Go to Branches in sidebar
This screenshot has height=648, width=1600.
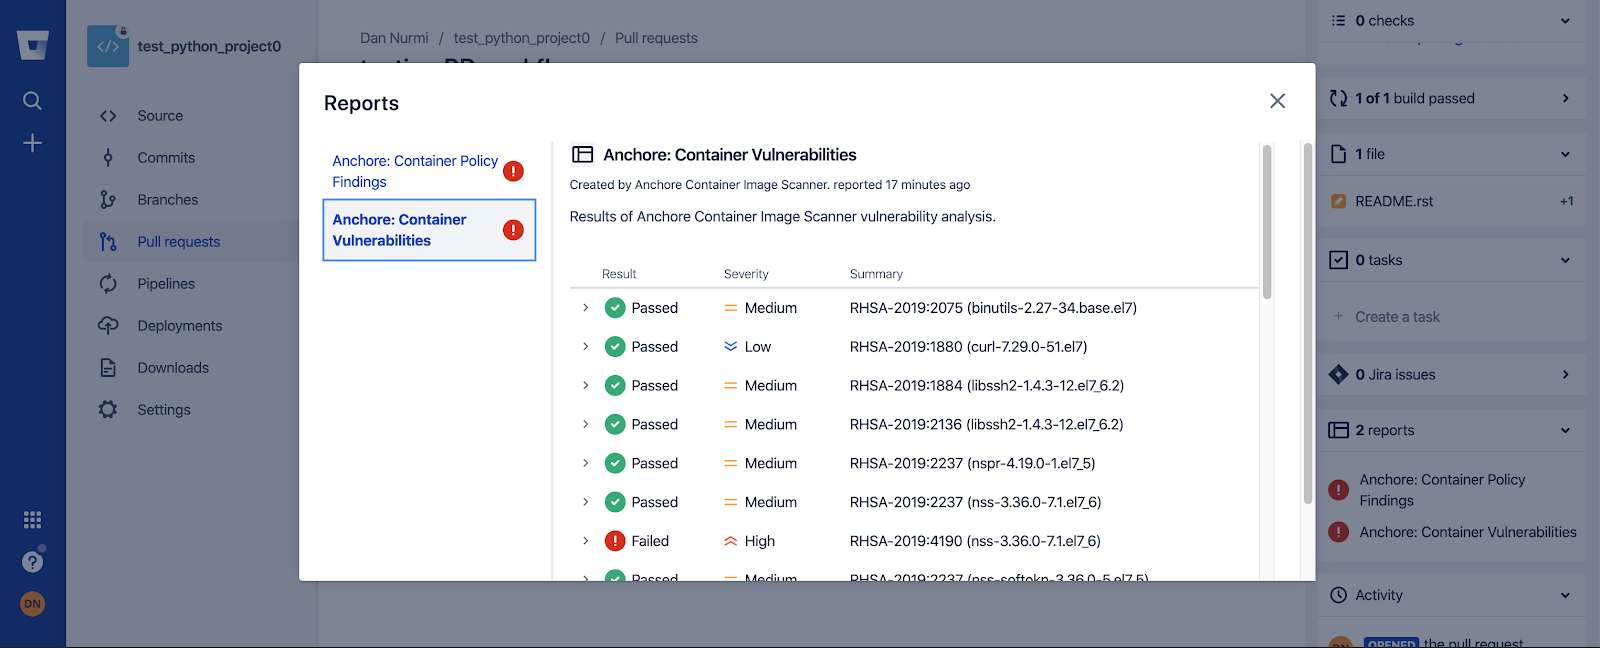point(167,200)
